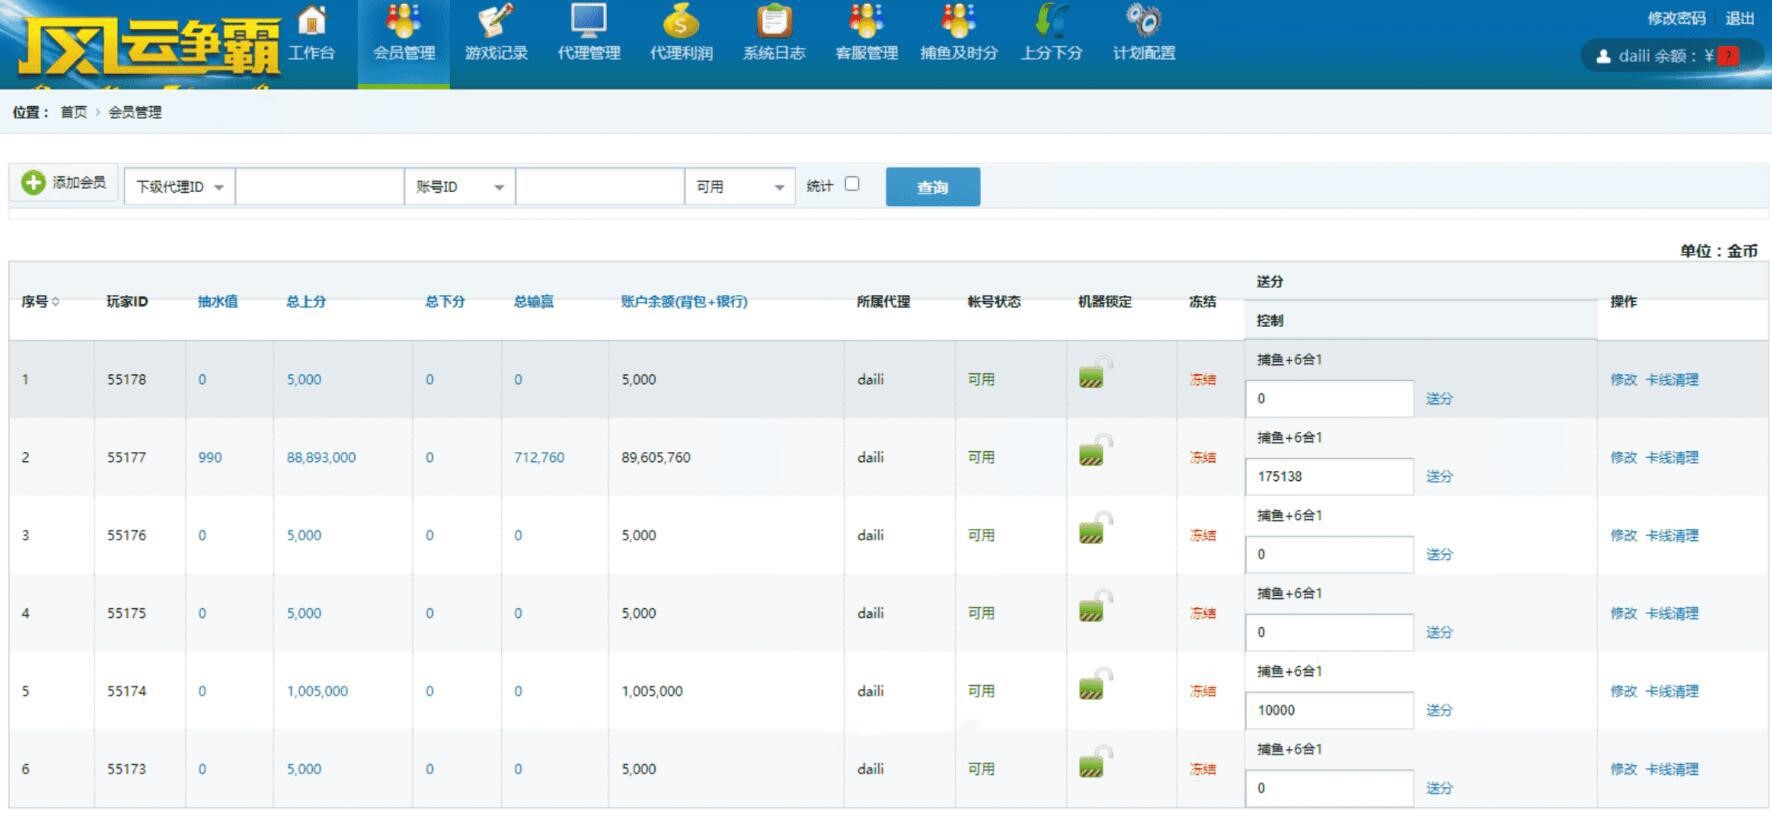Viewport: 1772px width, 818px height.
Task: Expand the 下级代理ID dropdown
Action: [x=180, y=187]
